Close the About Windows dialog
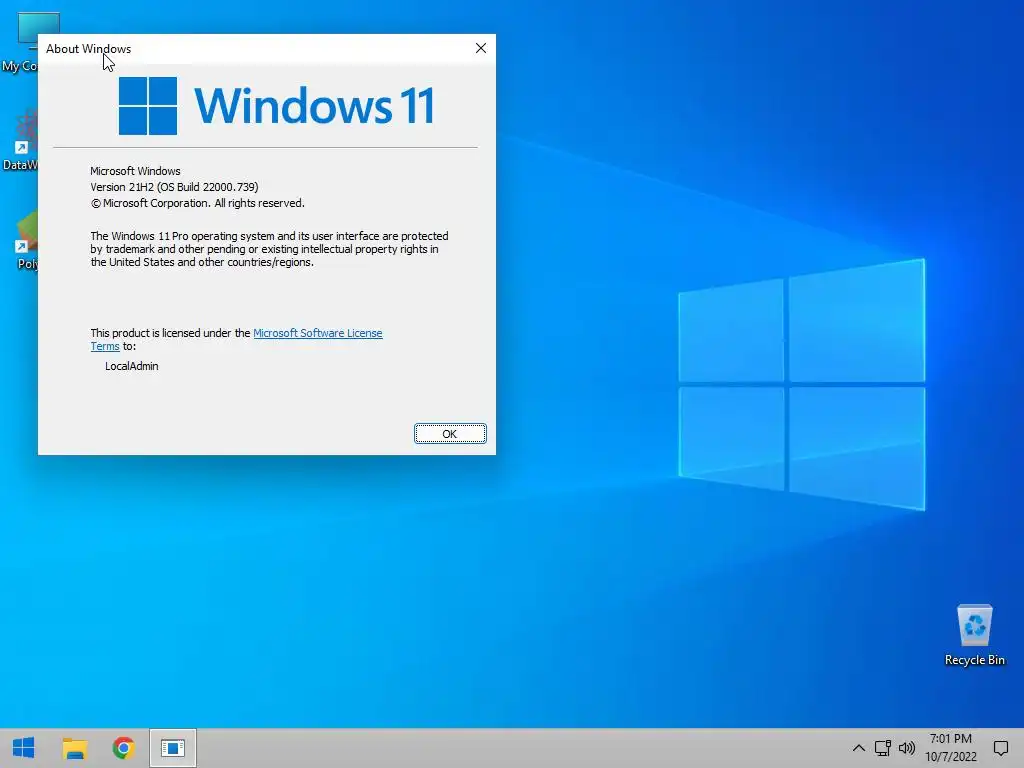This screenshot has height=768, width=1024. (481, 48)
